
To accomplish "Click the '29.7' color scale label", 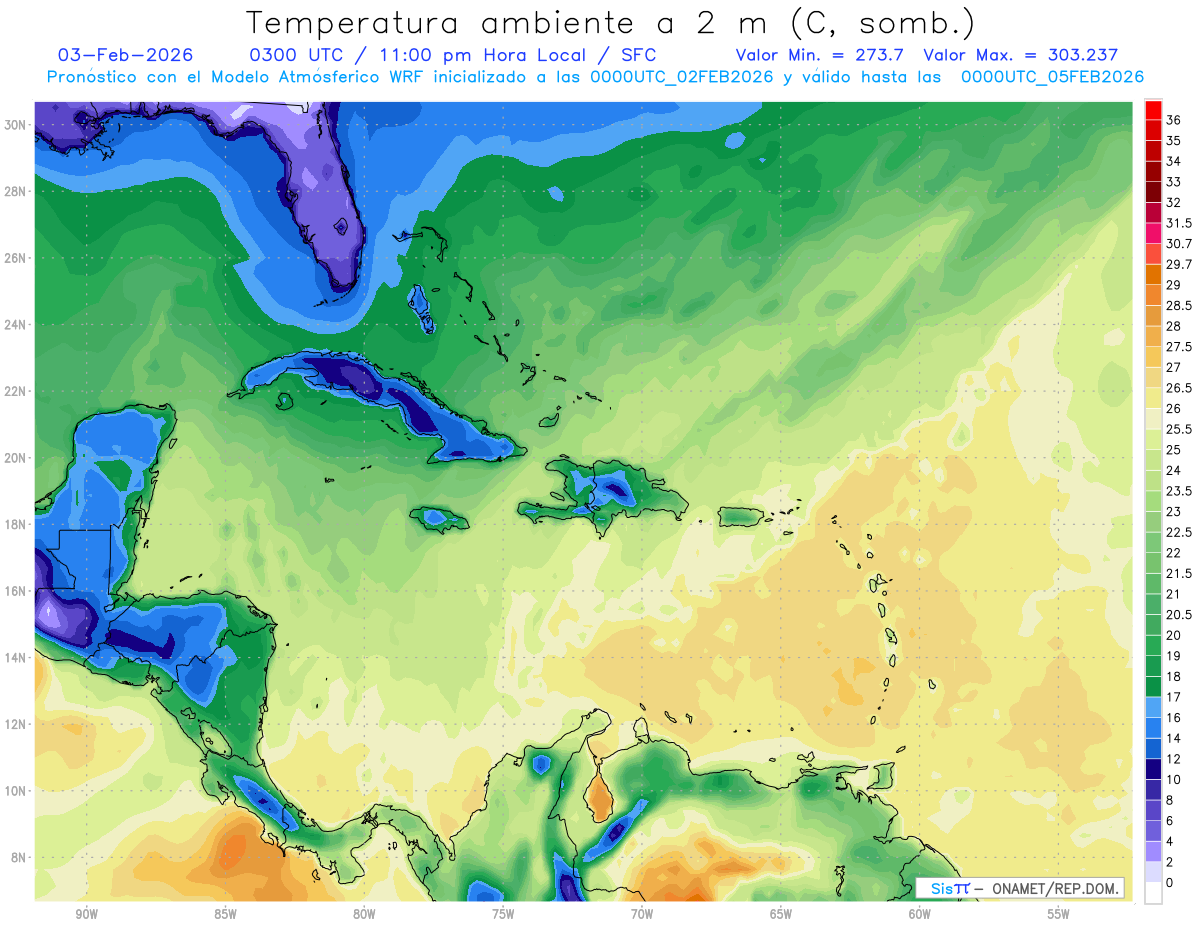I will pos(1178,264).
